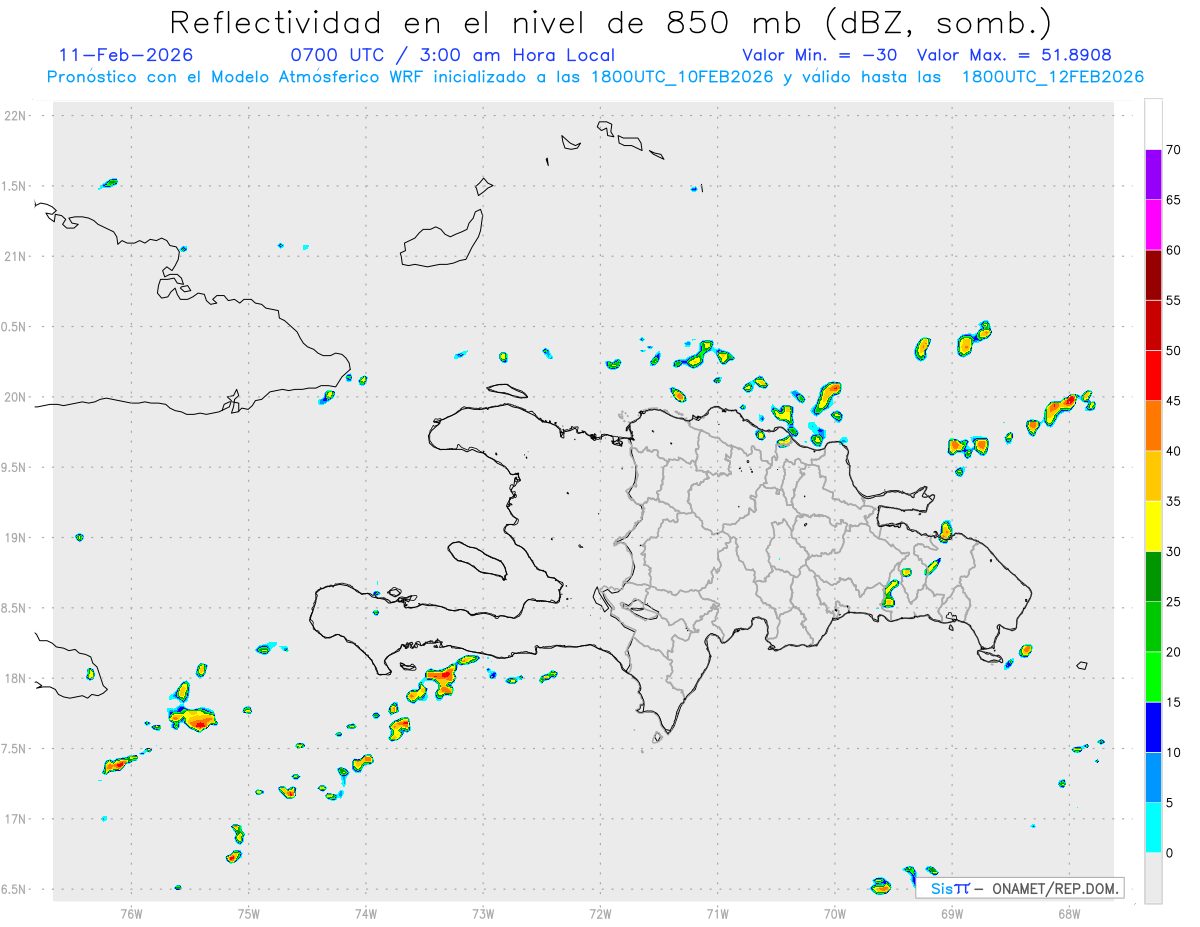
Task: Select latitude label '20N'
Action: click(x=17, y=397)
